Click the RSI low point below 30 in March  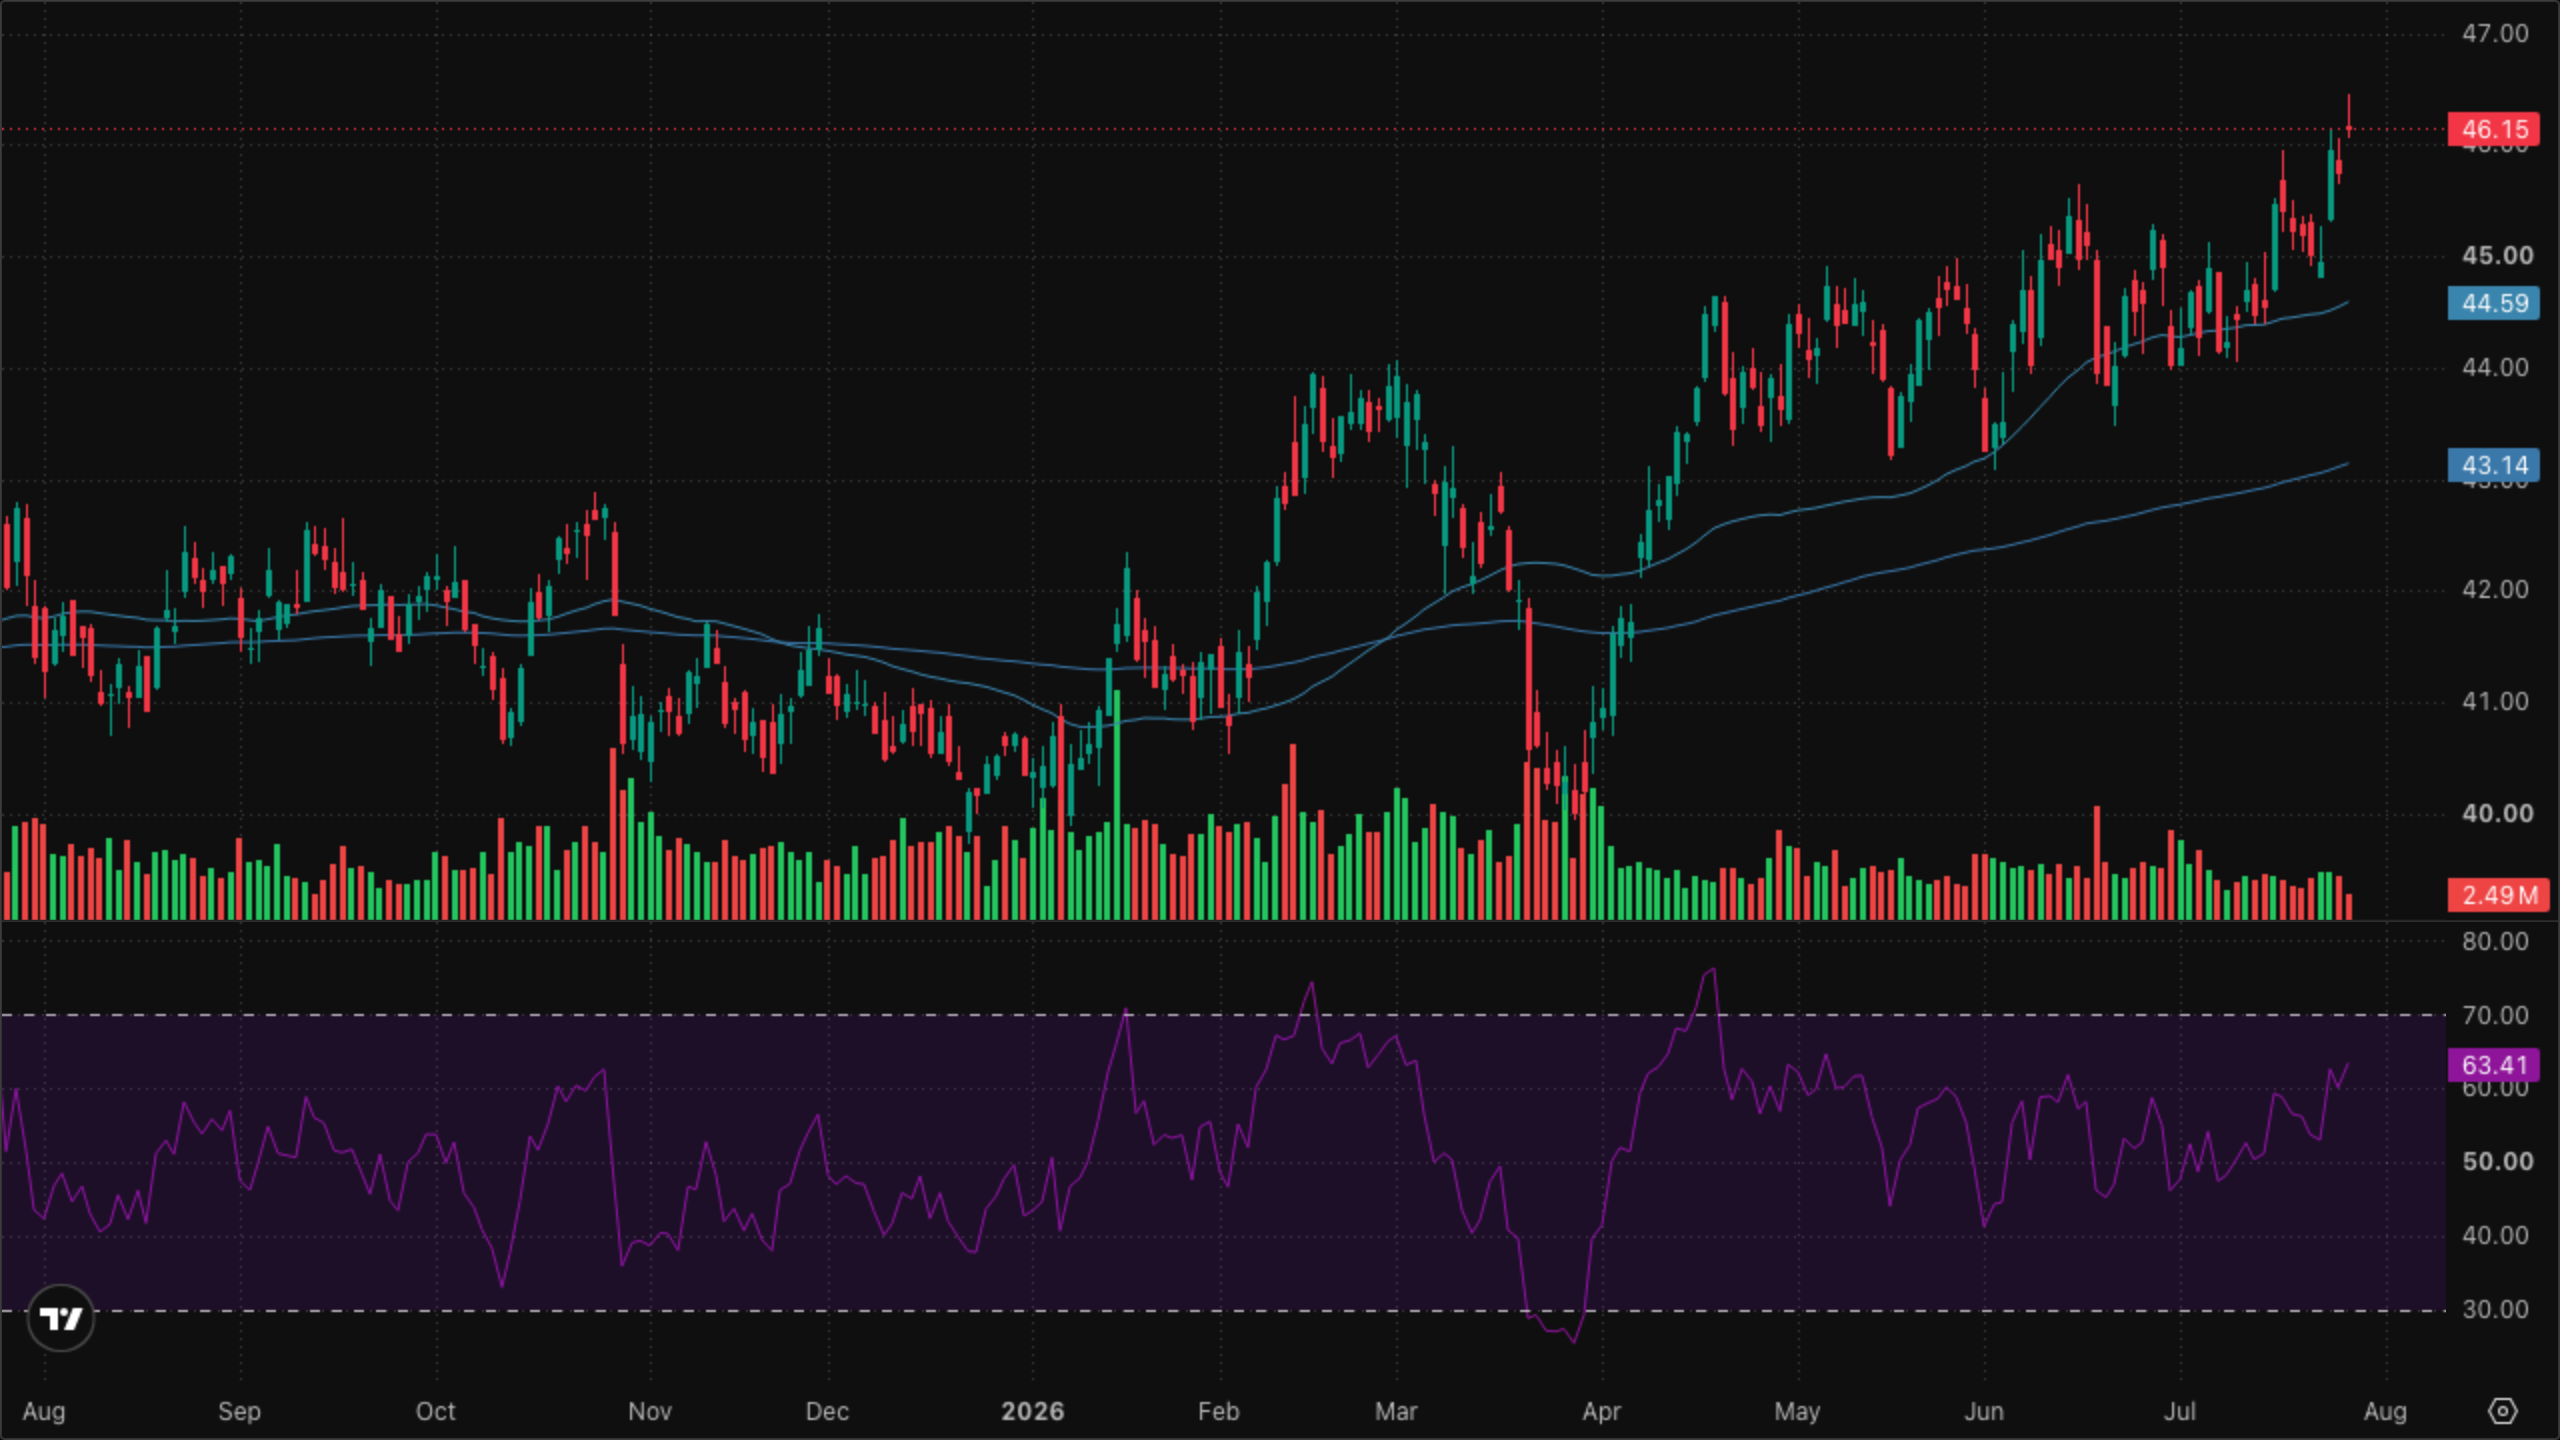click(1575, 1341)
